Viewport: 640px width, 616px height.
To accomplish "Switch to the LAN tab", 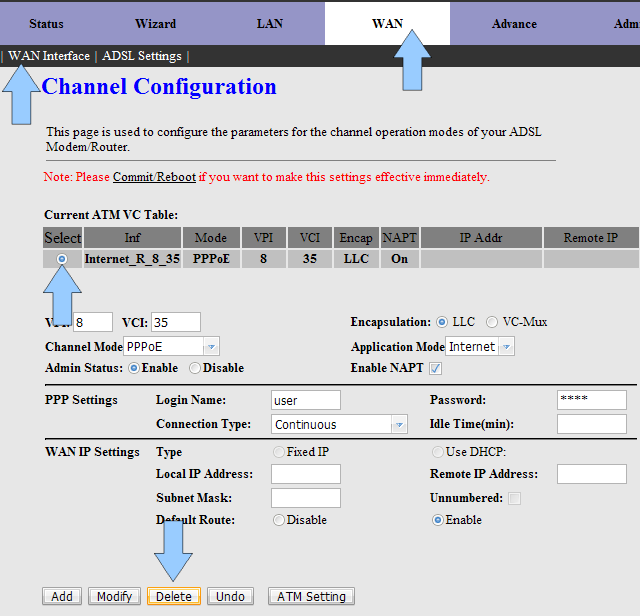I will click(270, 24).
